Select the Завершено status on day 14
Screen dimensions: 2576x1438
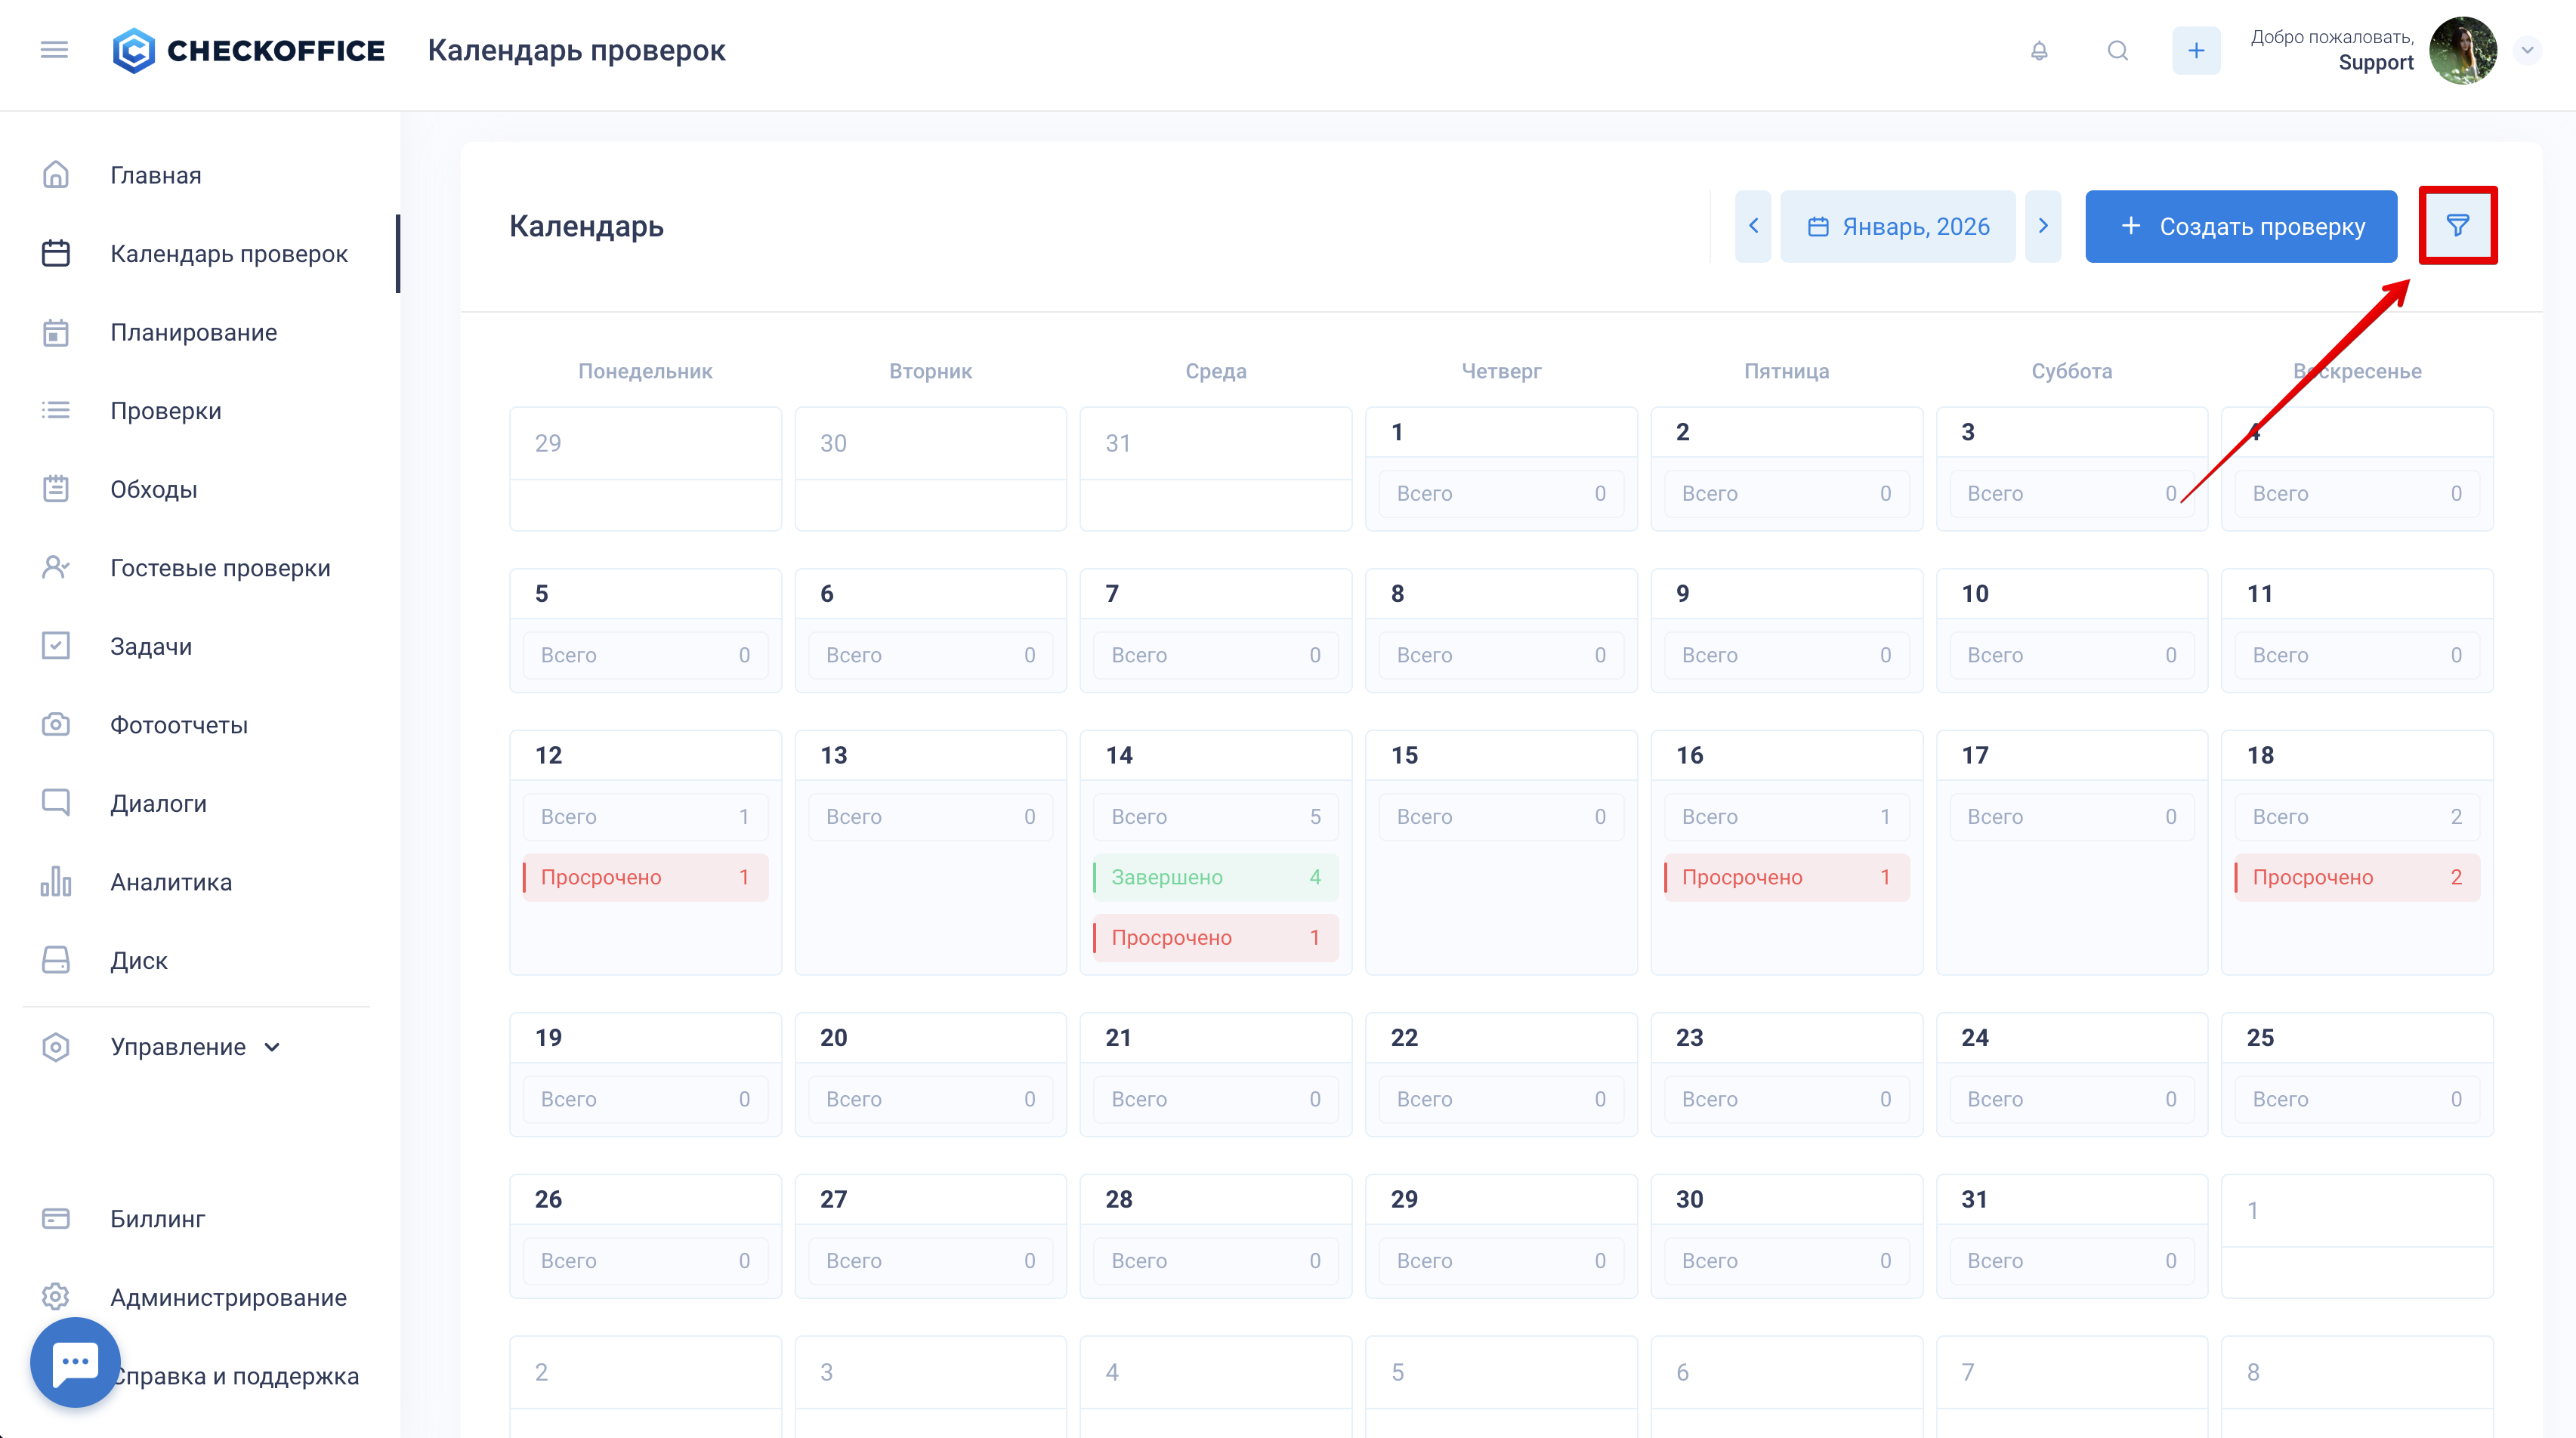(1215, 877)
